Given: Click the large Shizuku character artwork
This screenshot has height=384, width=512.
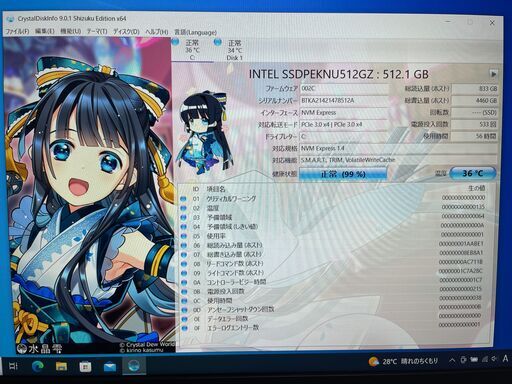Looking at the screenshot, I should click(89, 195).
